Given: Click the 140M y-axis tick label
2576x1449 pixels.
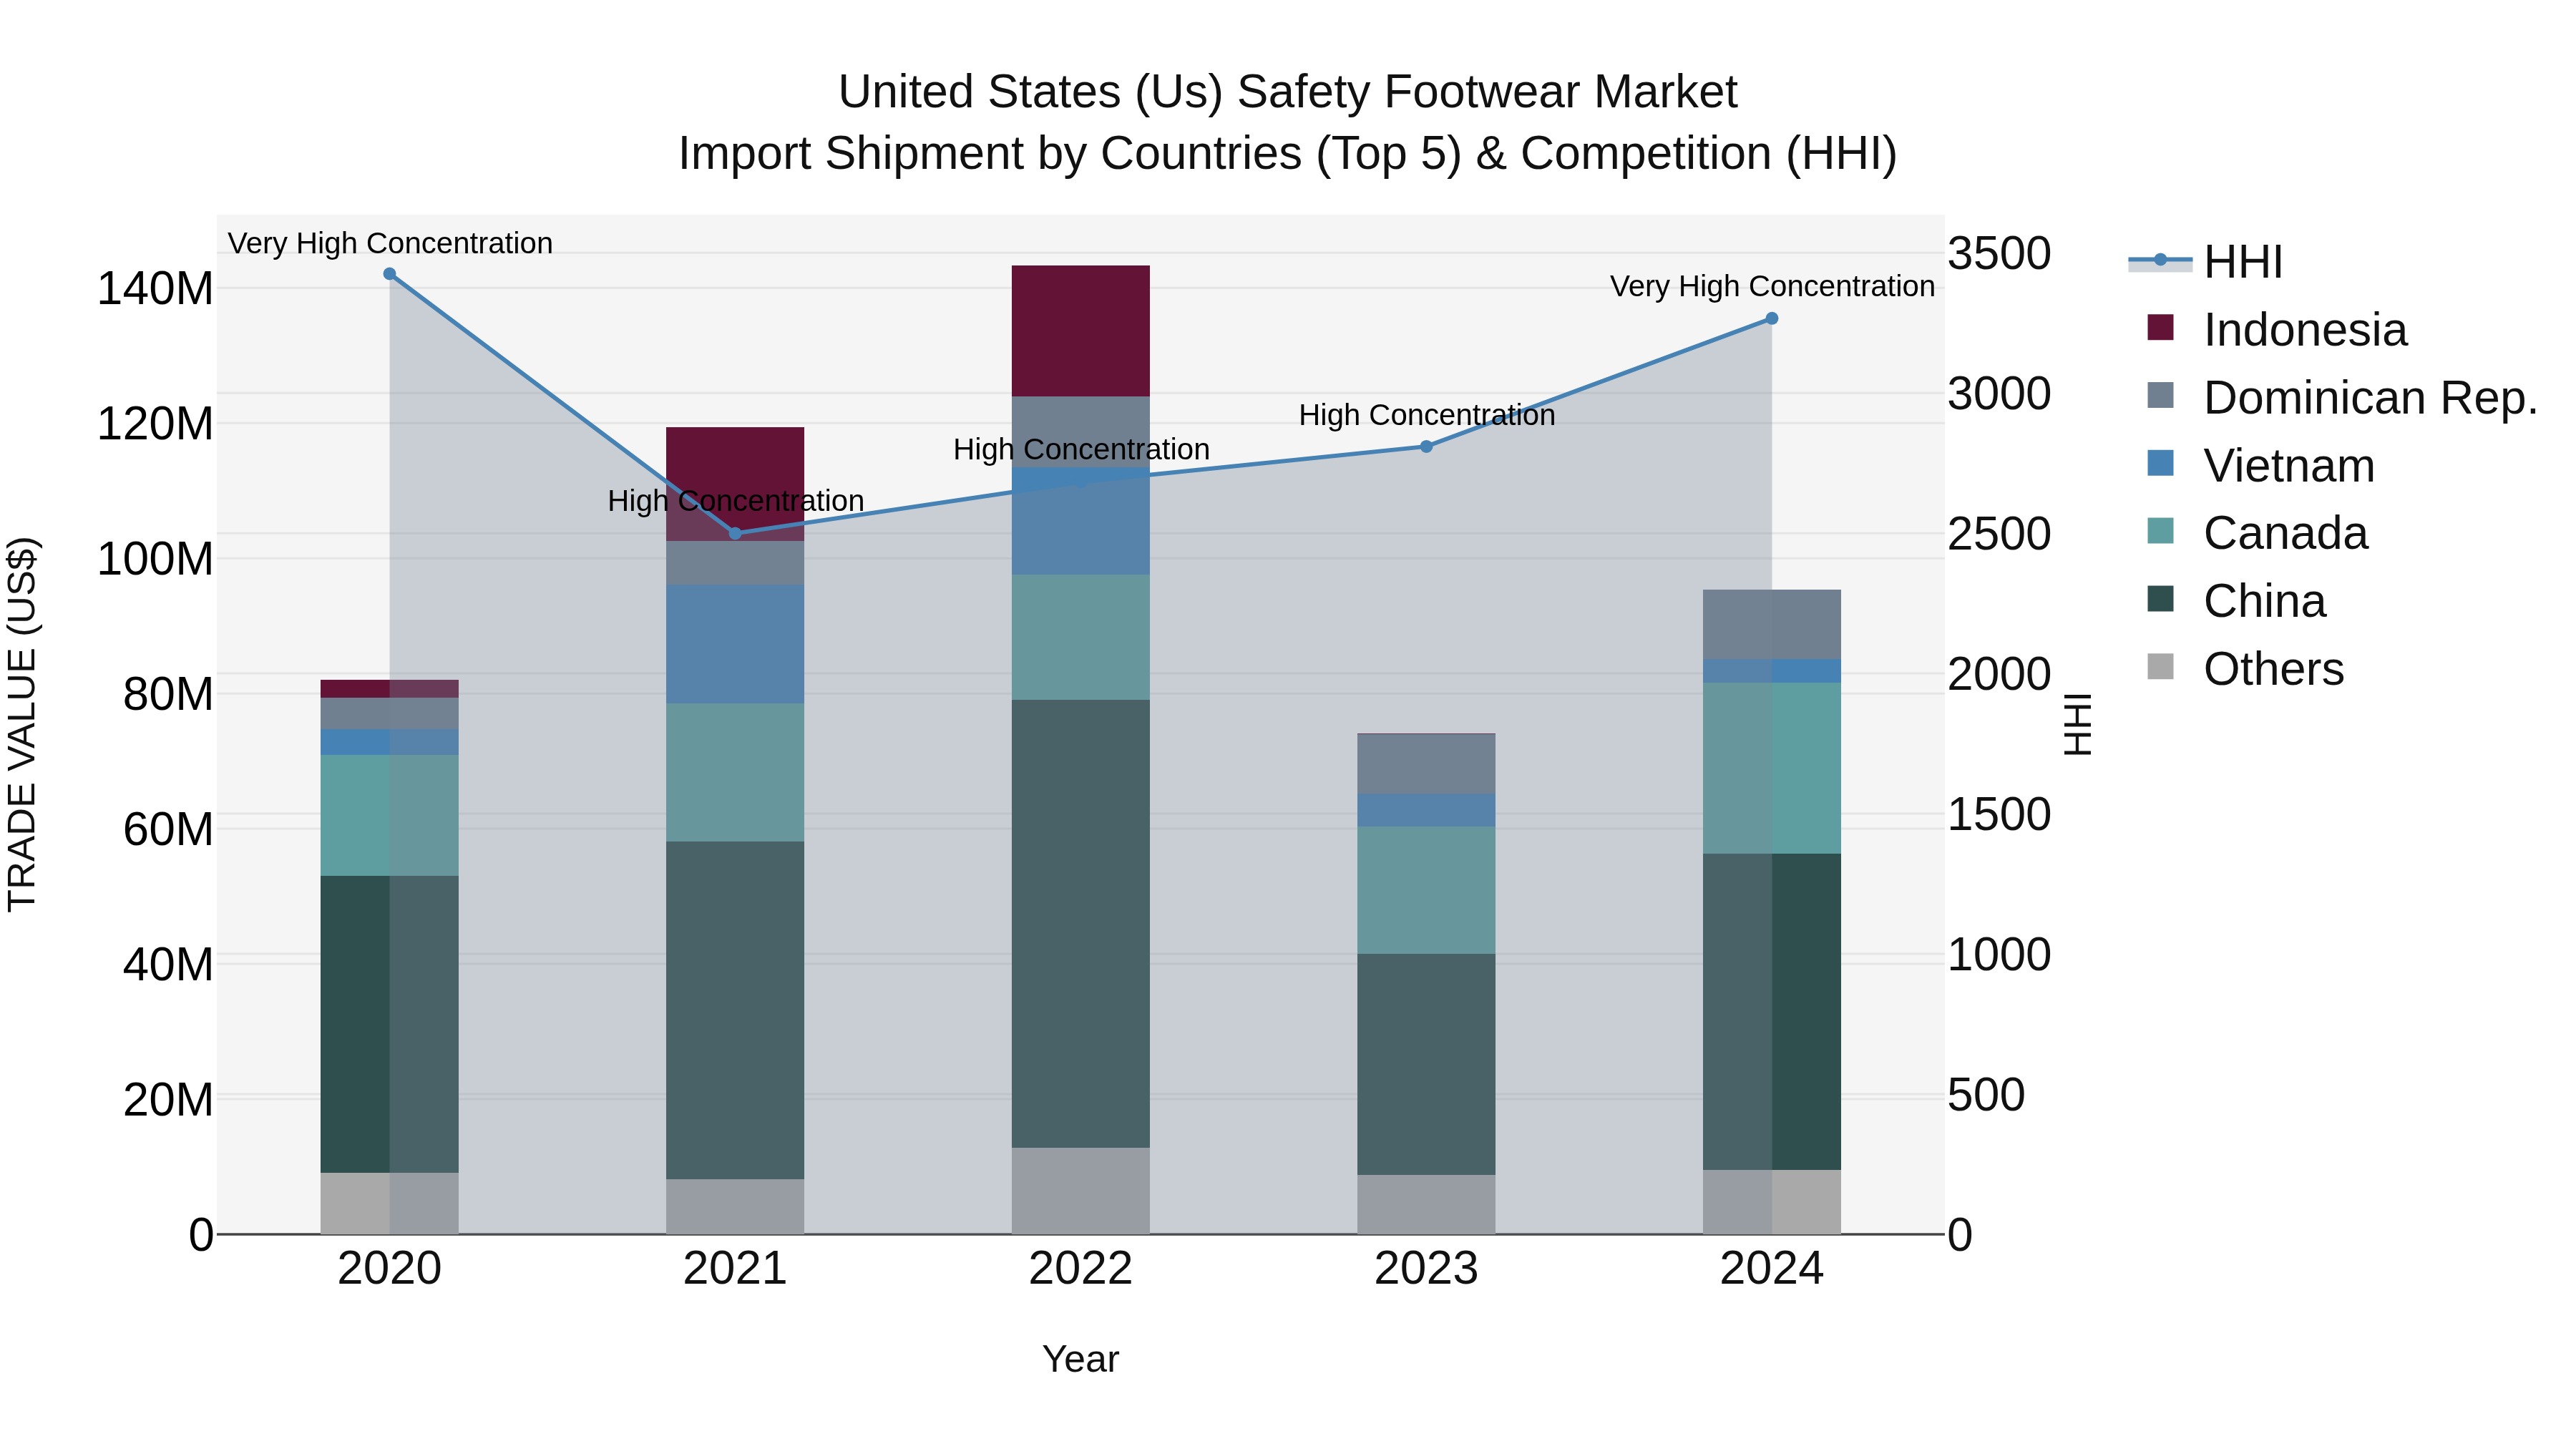Looking at the screenshot, I should (155, 289).
